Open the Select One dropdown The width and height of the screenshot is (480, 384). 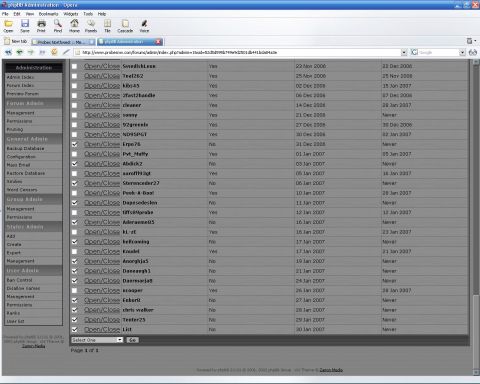[97, 340]
